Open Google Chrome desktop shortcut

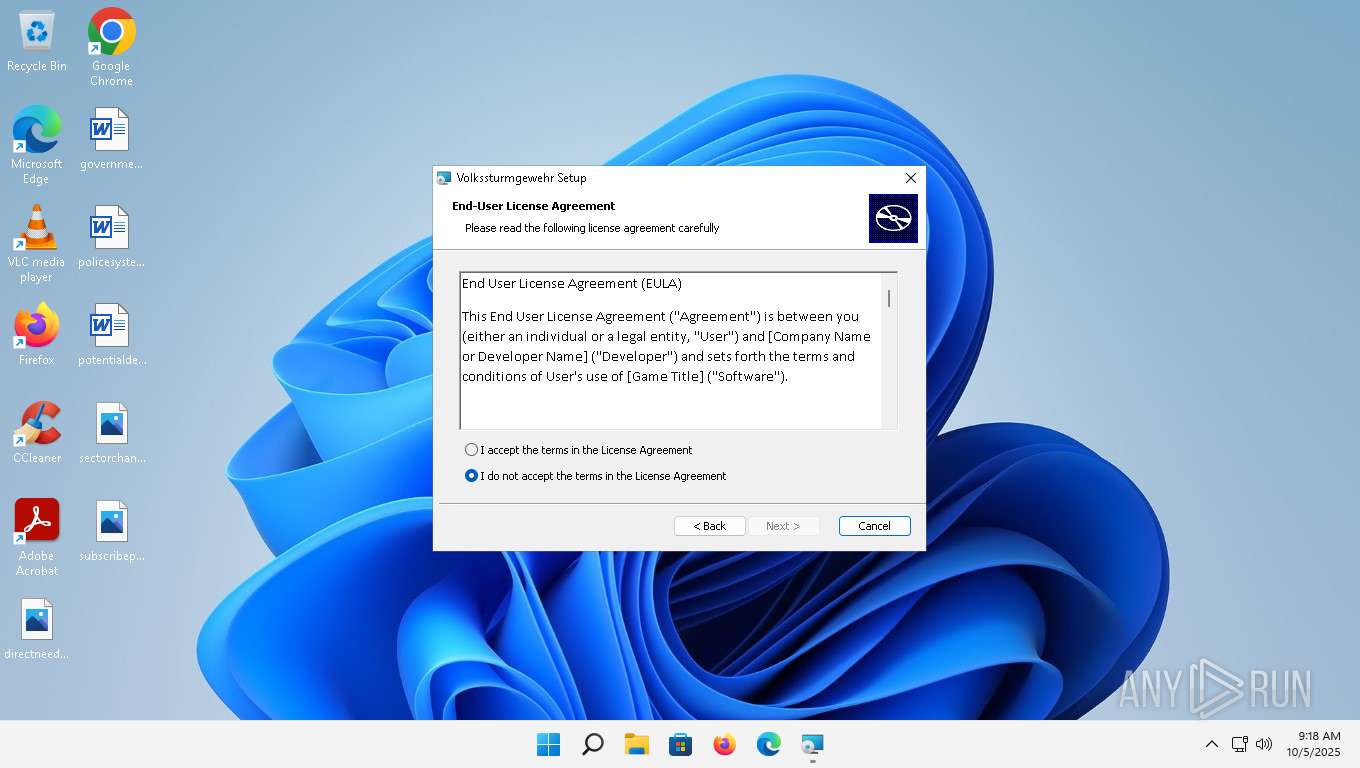111,47
